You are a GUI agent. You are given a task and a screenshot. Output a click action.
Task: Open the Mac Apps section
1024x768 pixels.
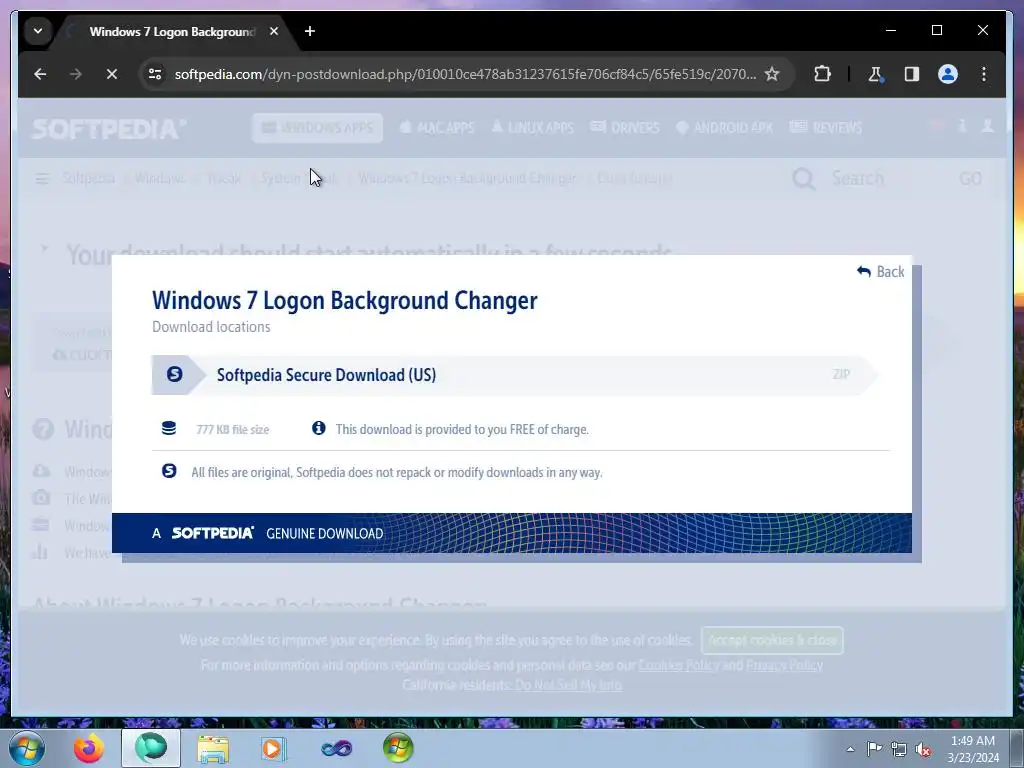tap(437, 128)
